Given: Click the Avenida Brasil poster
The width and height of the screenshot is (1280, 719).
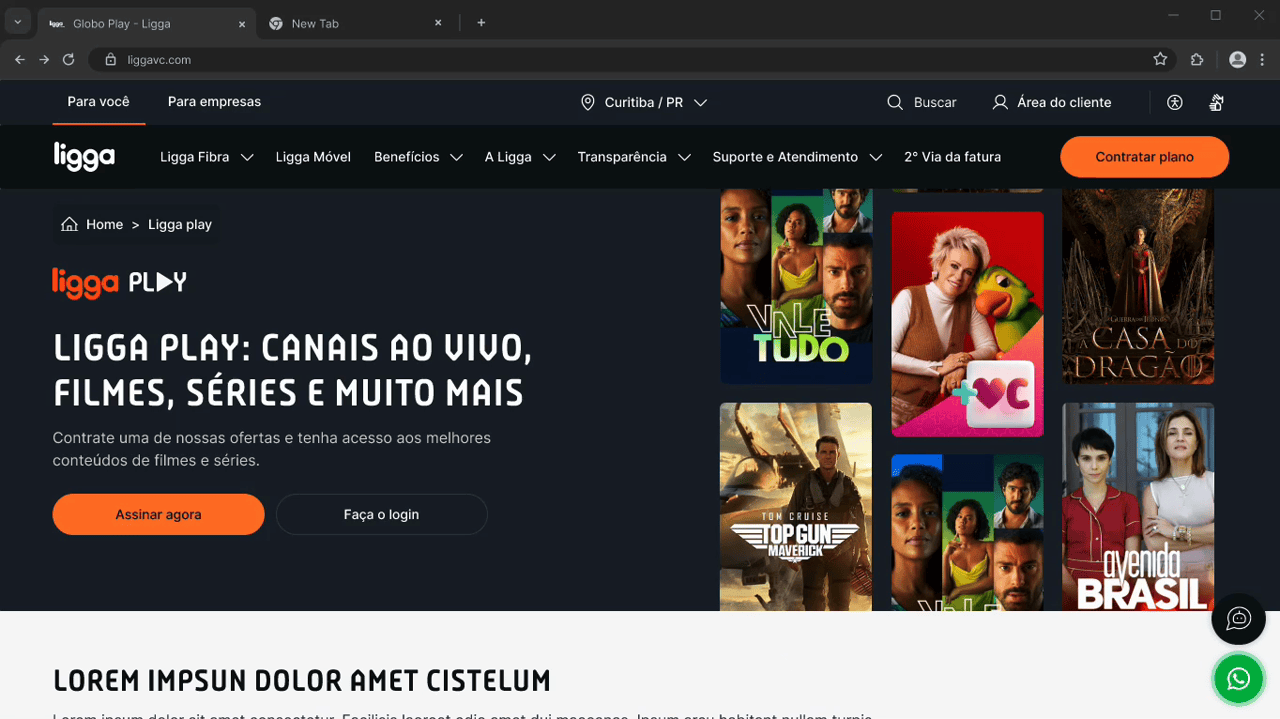Looking at the screenshot, I should click(1138, 506).
